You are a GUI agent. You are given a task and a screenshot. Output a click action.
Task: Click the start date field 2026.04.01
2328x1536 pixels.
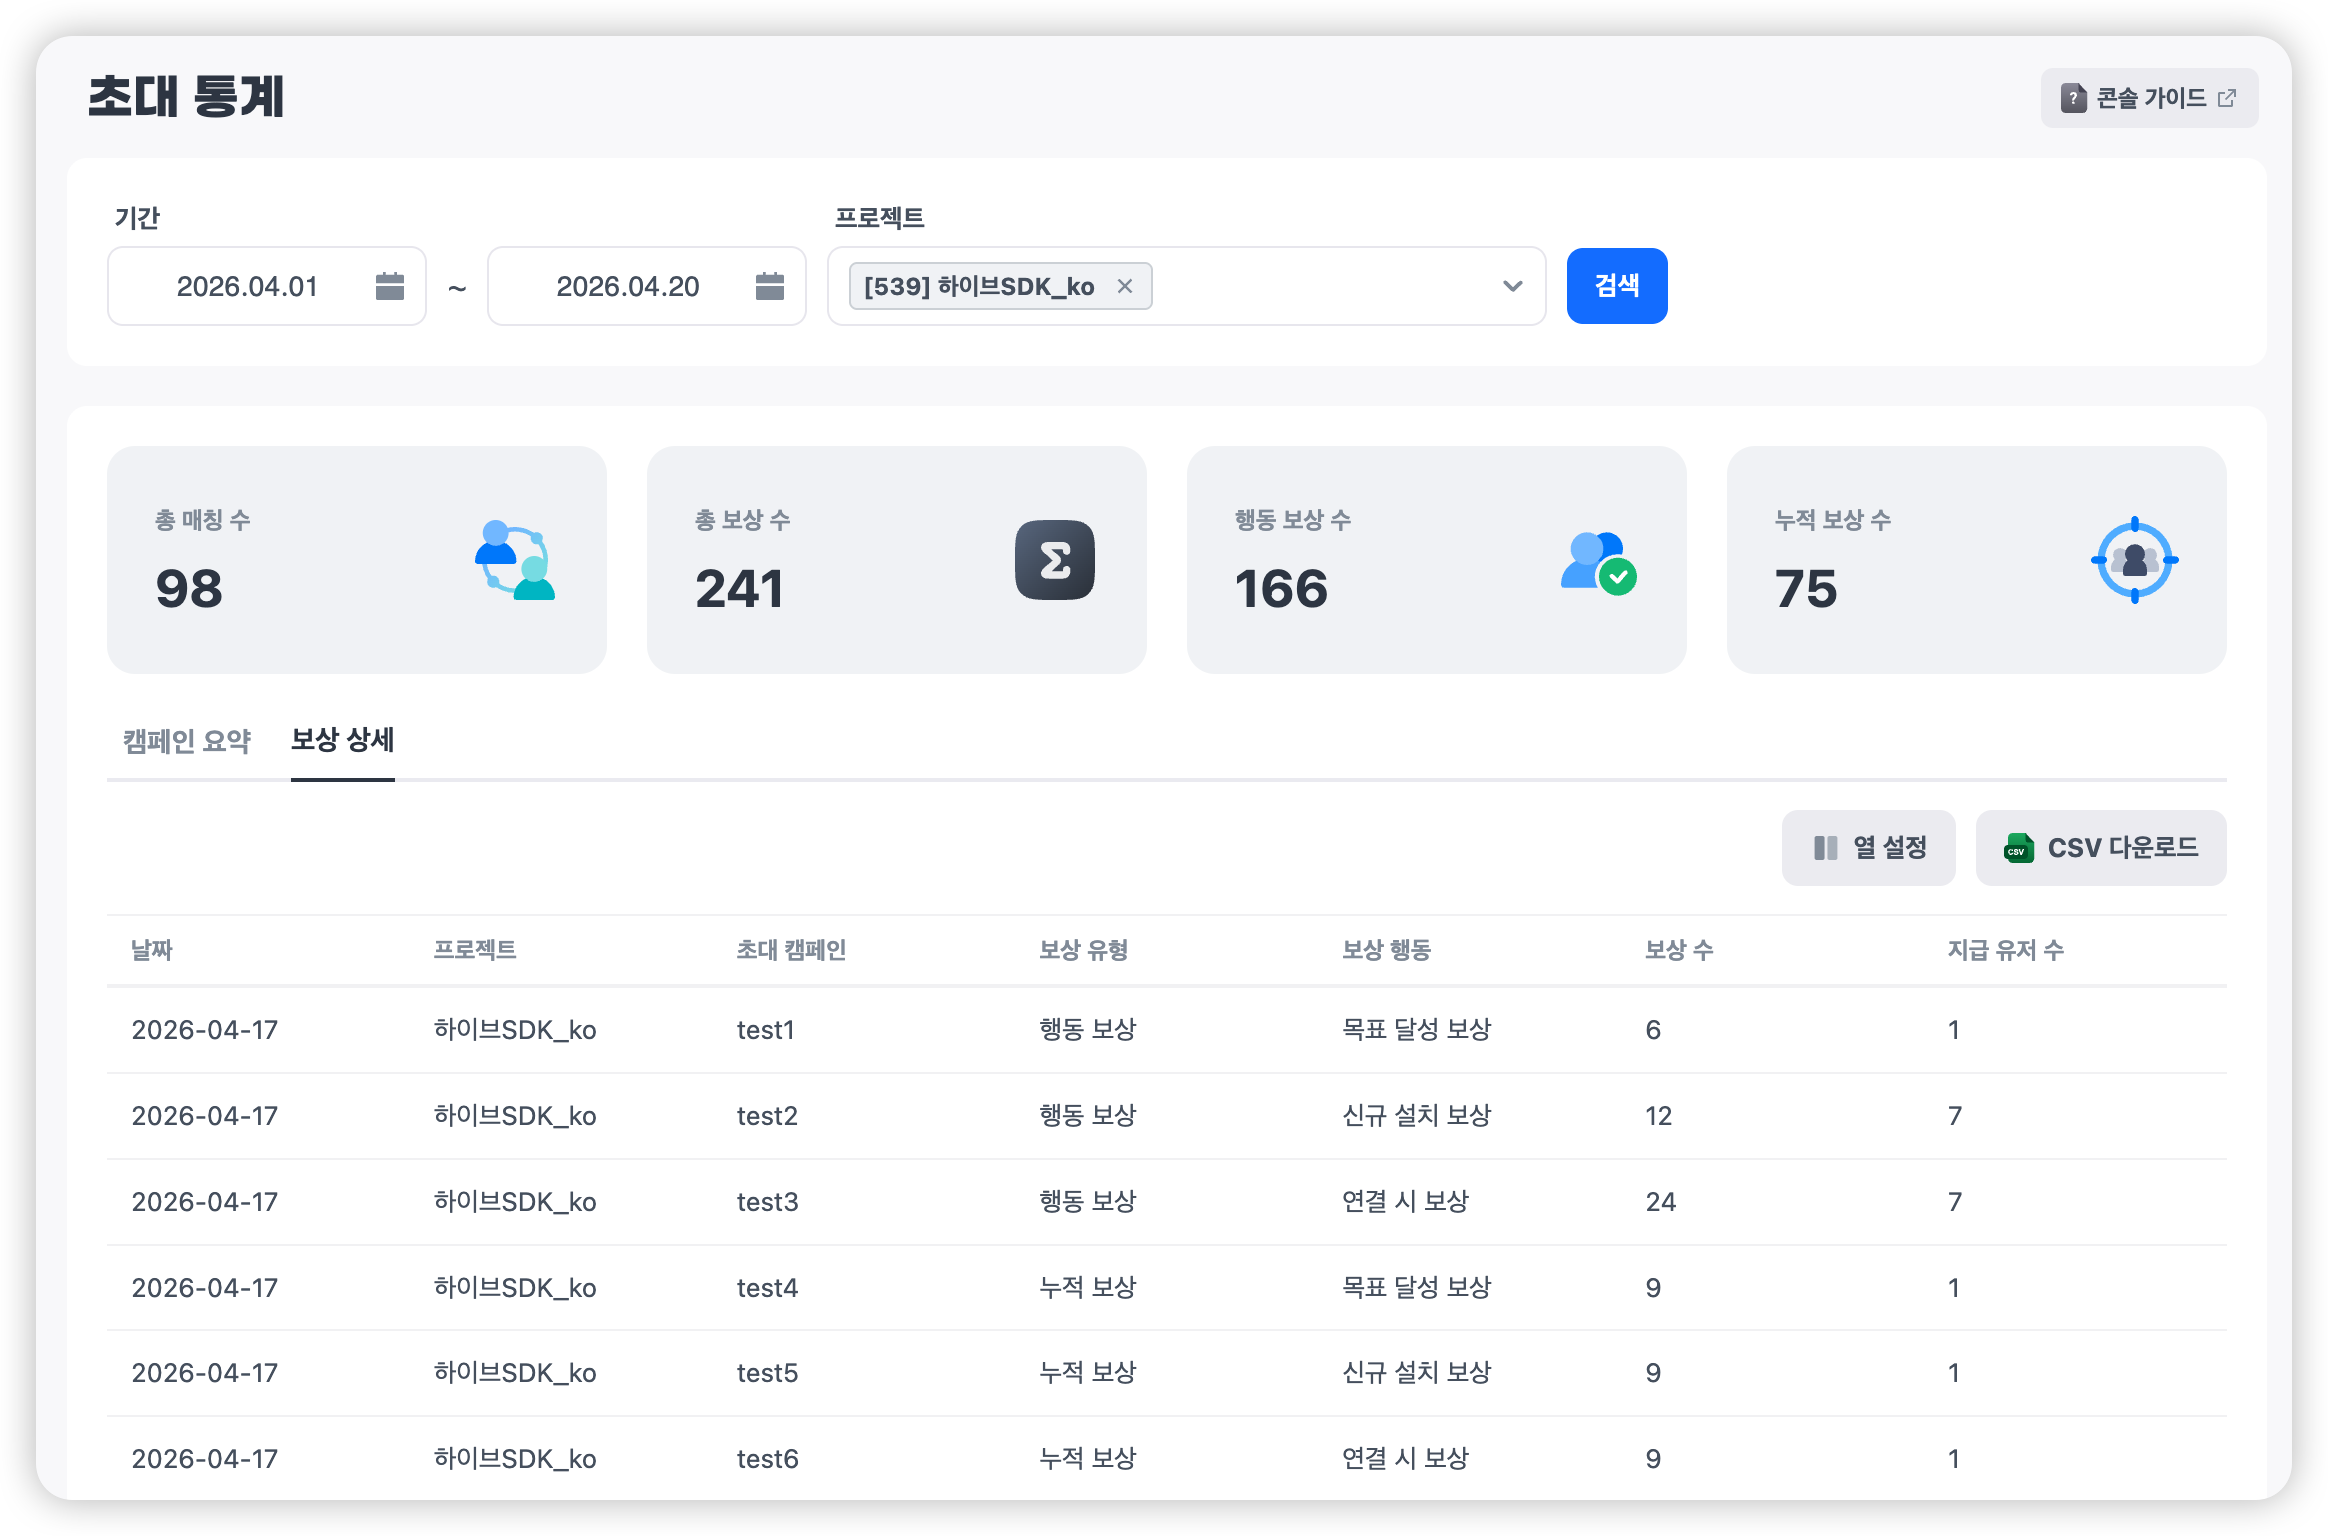click(247, 287)
